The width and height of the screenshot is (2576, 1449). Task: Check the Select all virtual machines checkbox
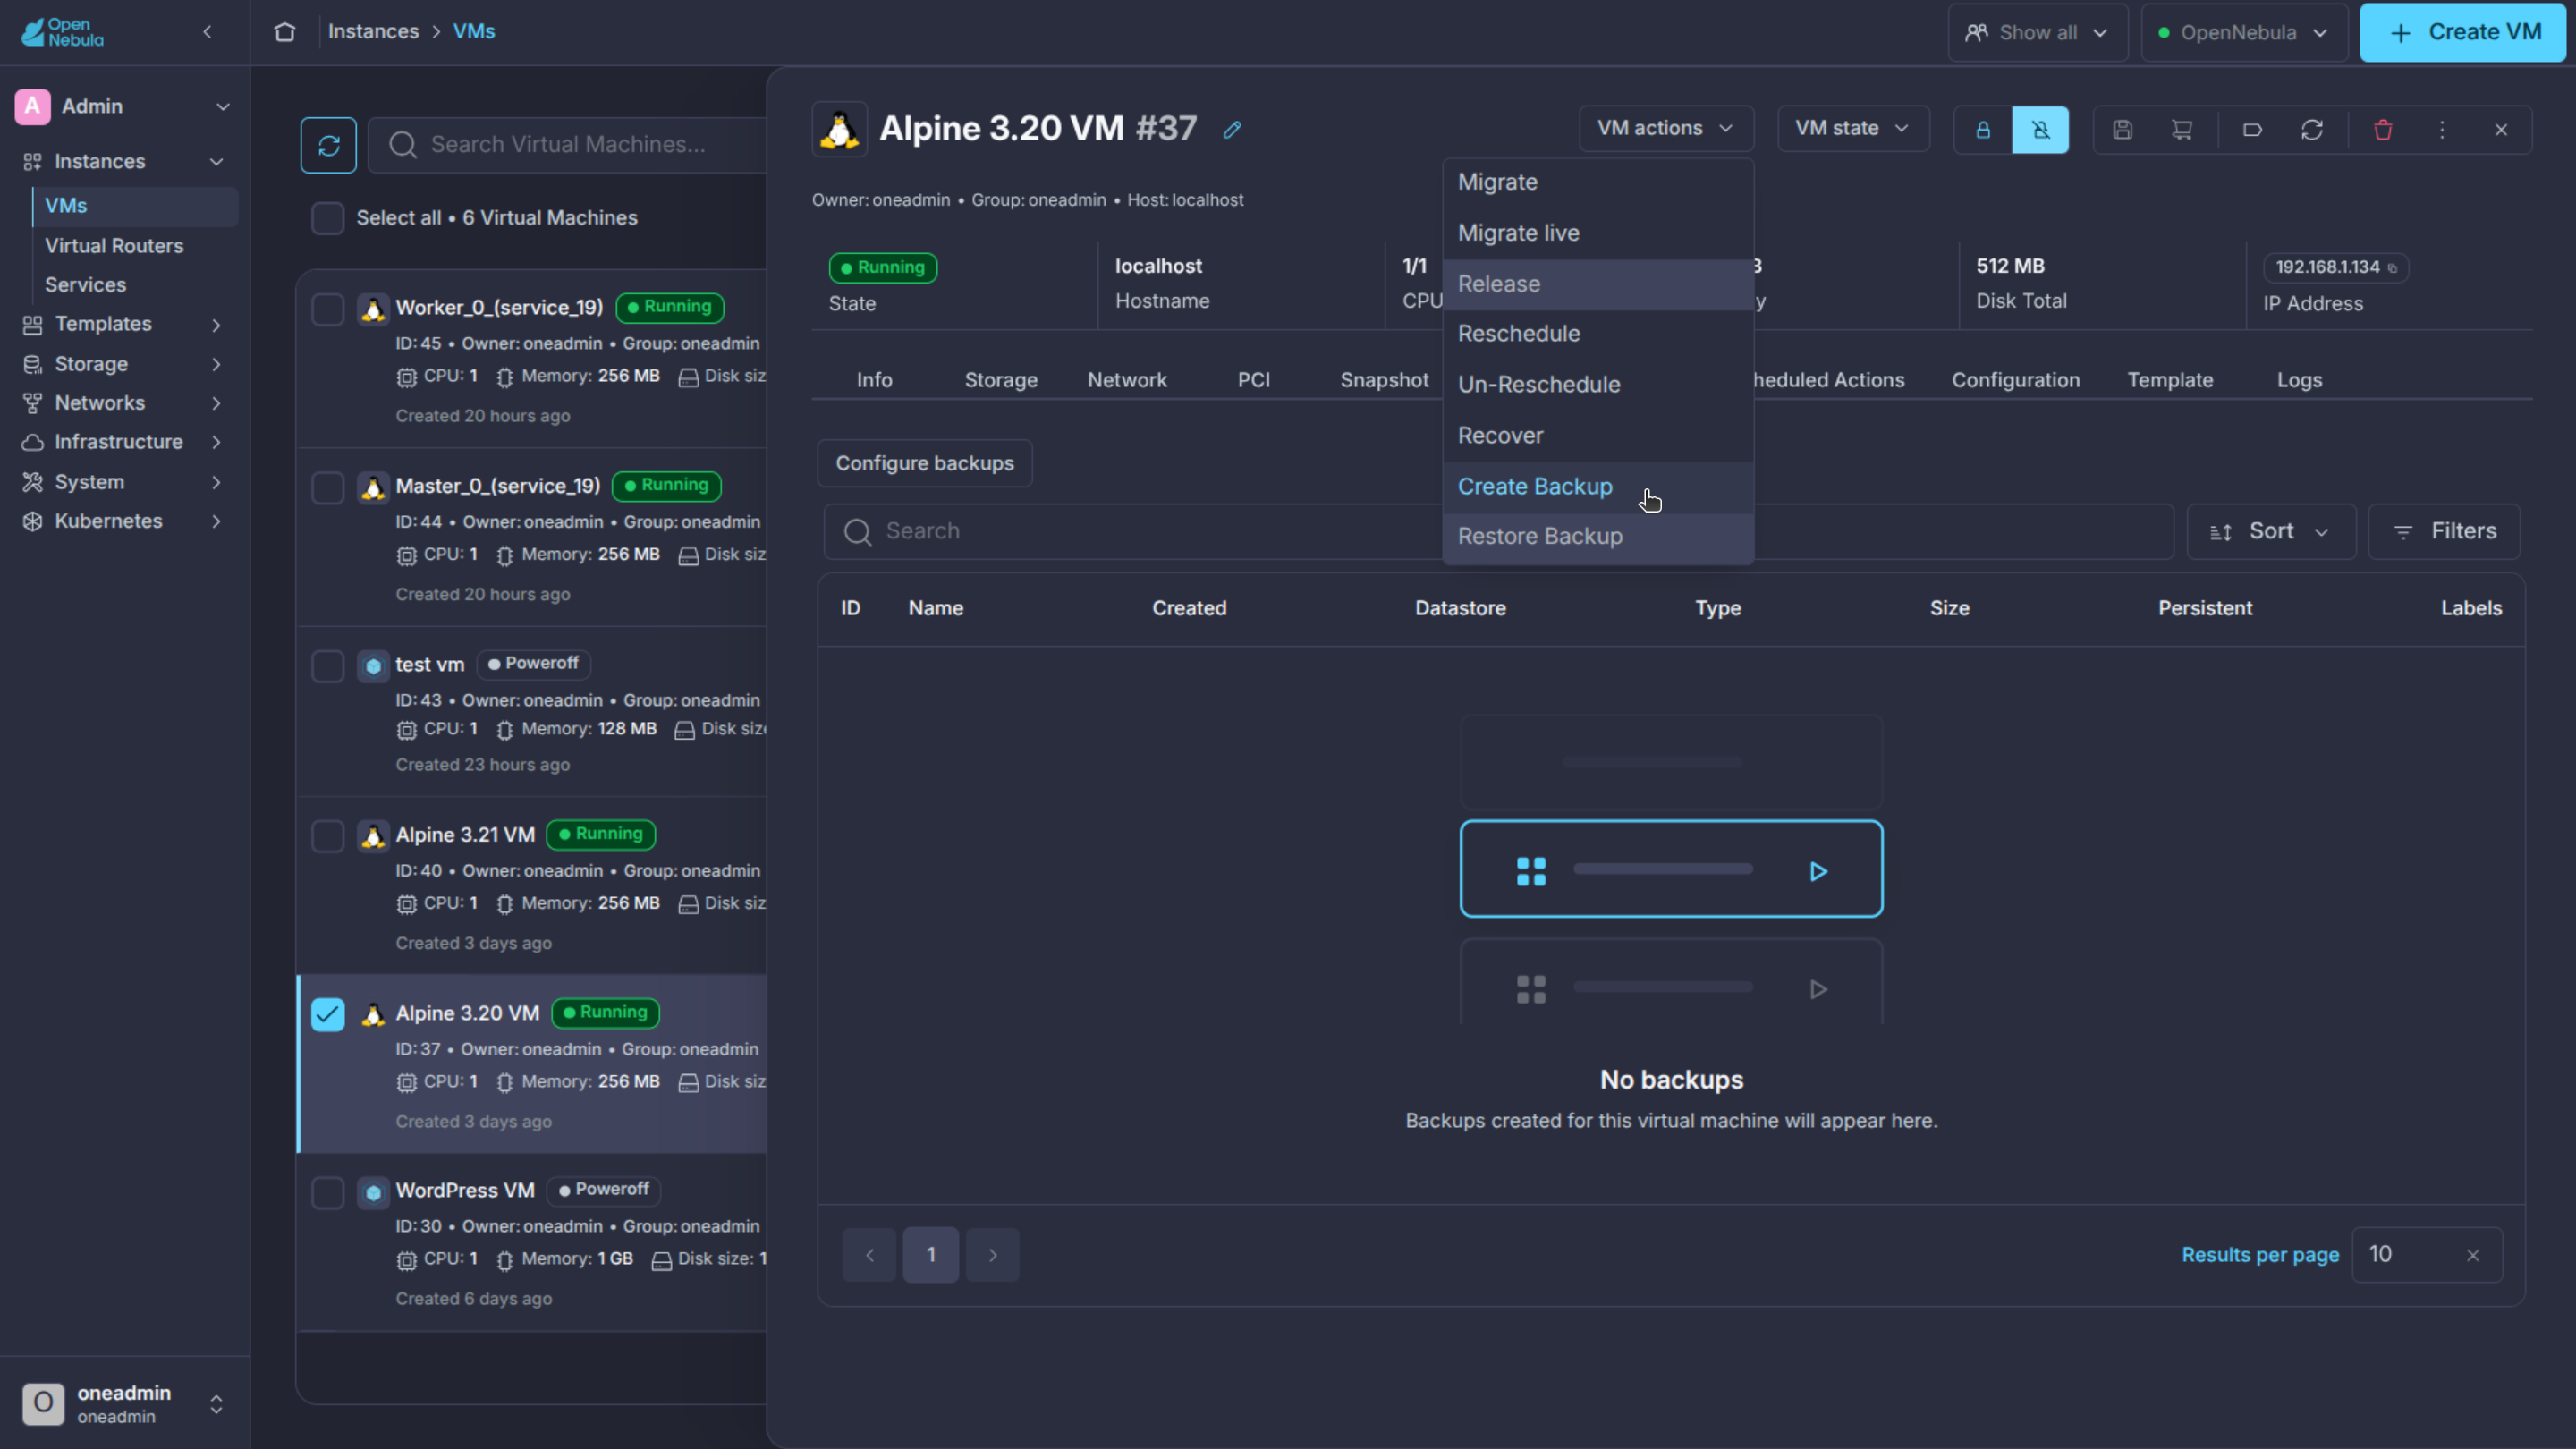coord(328,218)
